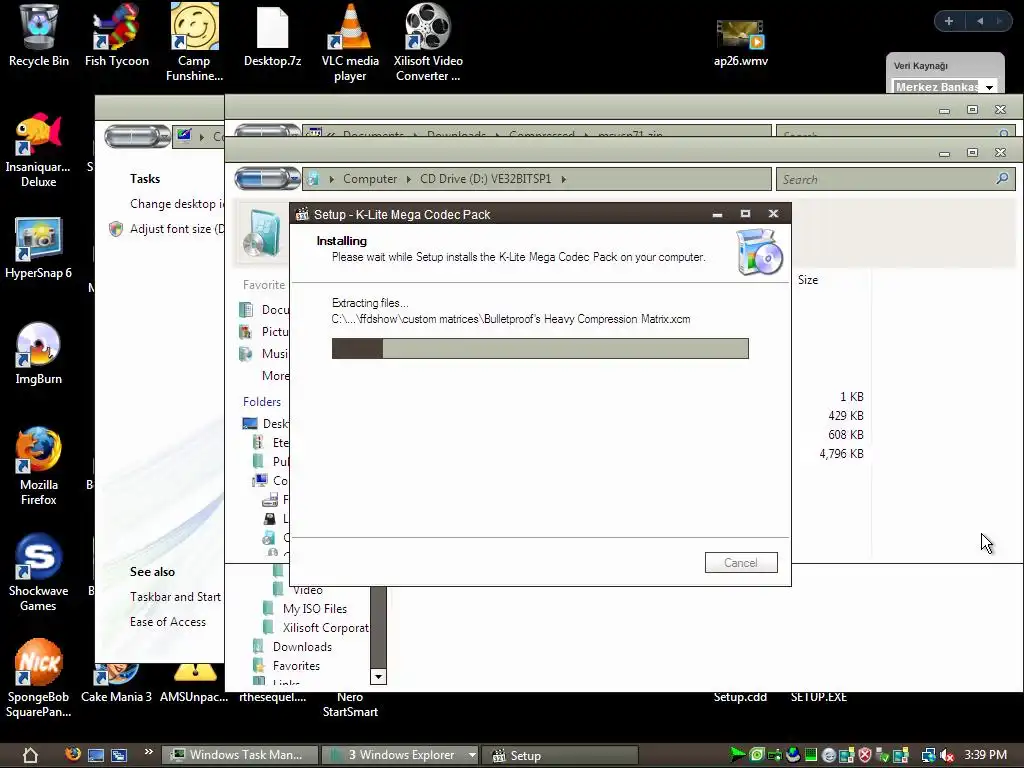Click arrow after CD Drive in address bar
This screenshot has height=768, width=1024.
(564, 179)
